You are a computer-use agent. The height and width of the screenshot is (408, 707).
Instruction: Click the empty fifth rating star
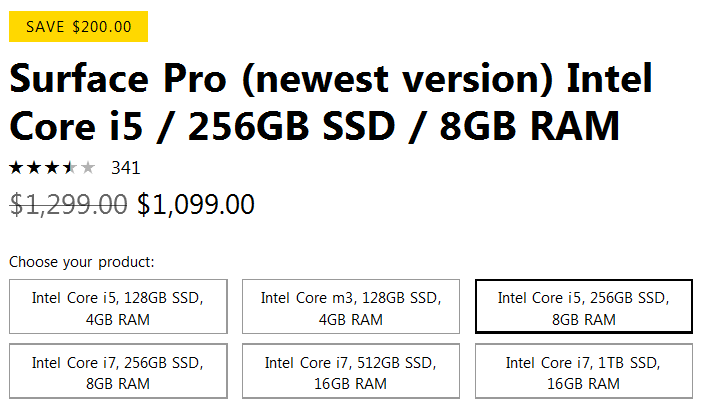tap(87, 167)
